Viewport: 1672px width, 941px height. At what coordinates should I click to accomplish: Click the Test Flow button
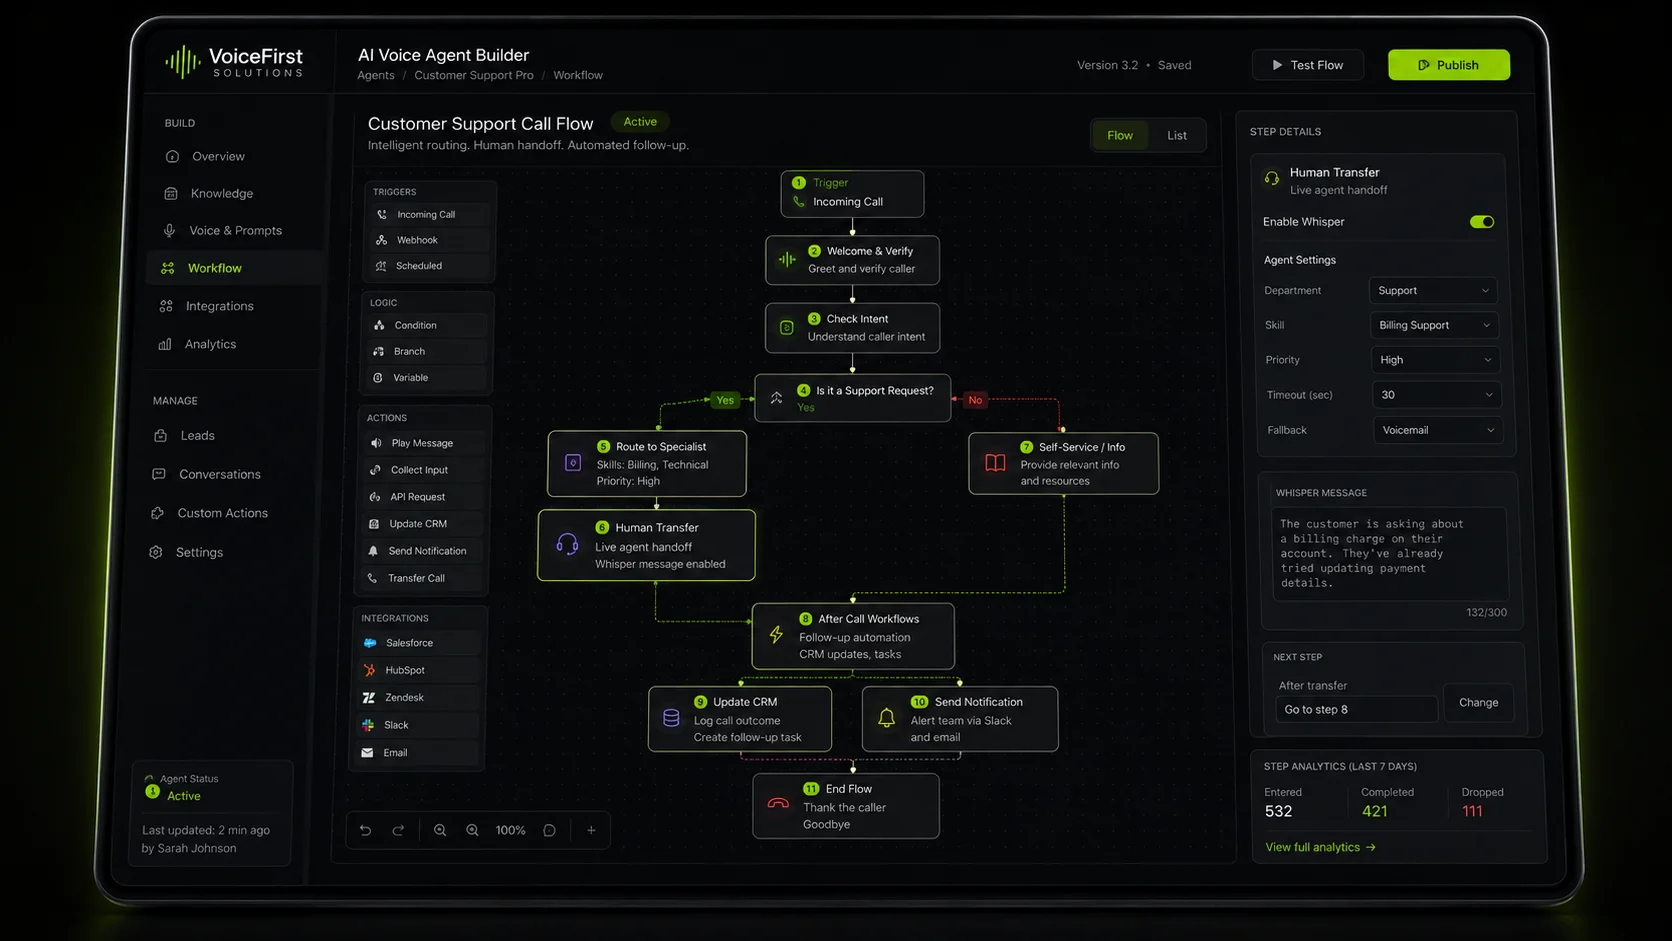[x=1307, y=65]
